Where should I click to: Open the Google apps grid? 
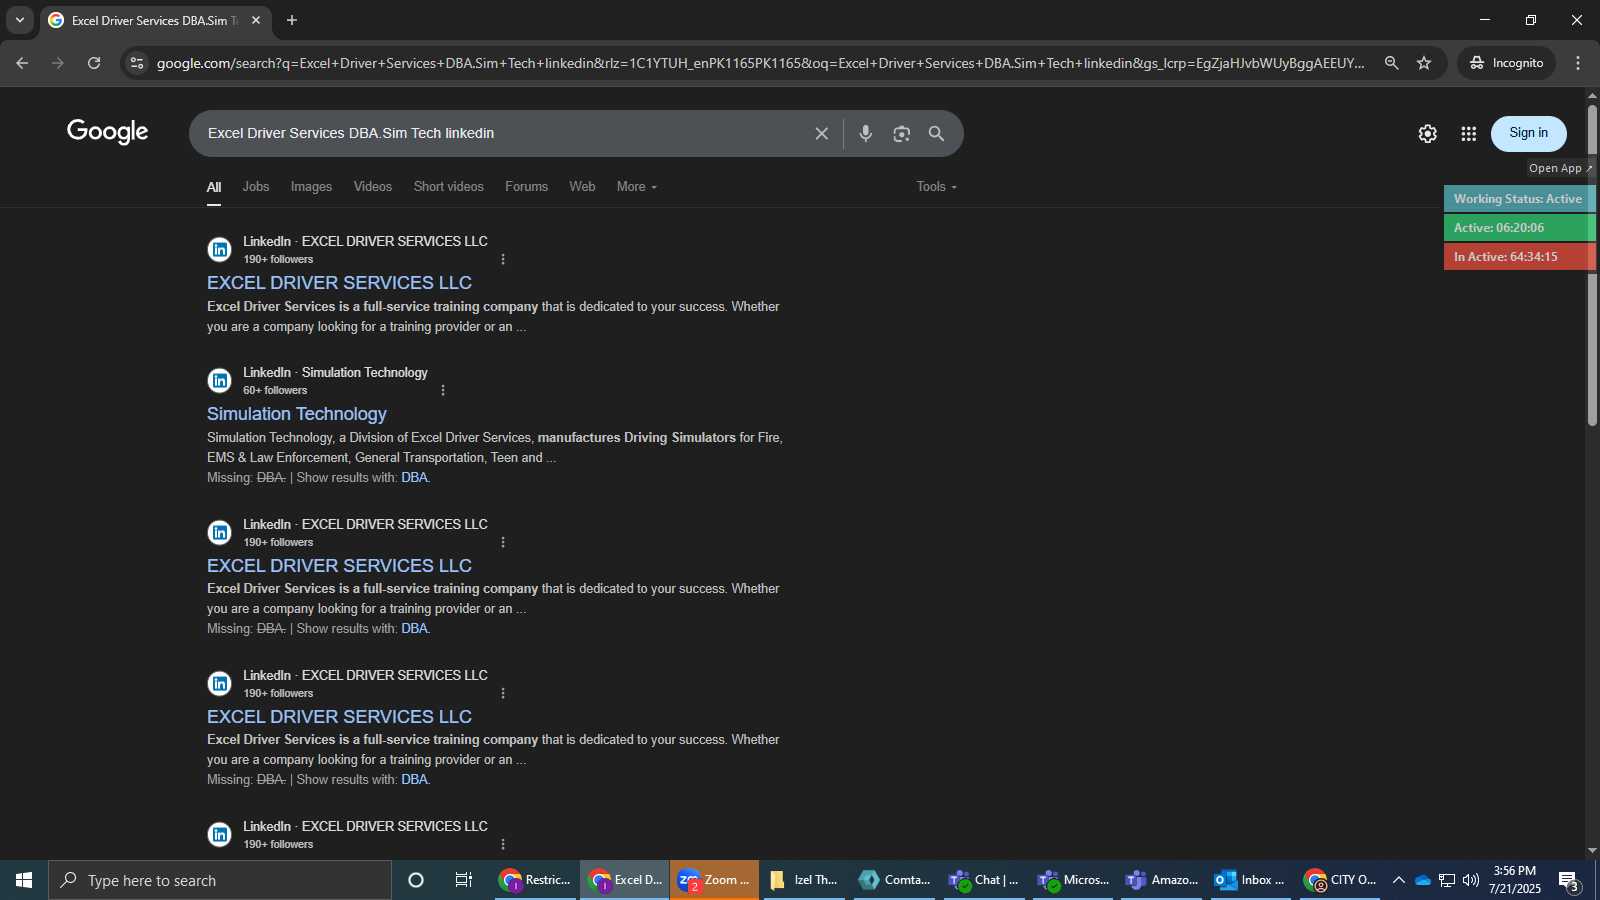[x=1469, y=133]
